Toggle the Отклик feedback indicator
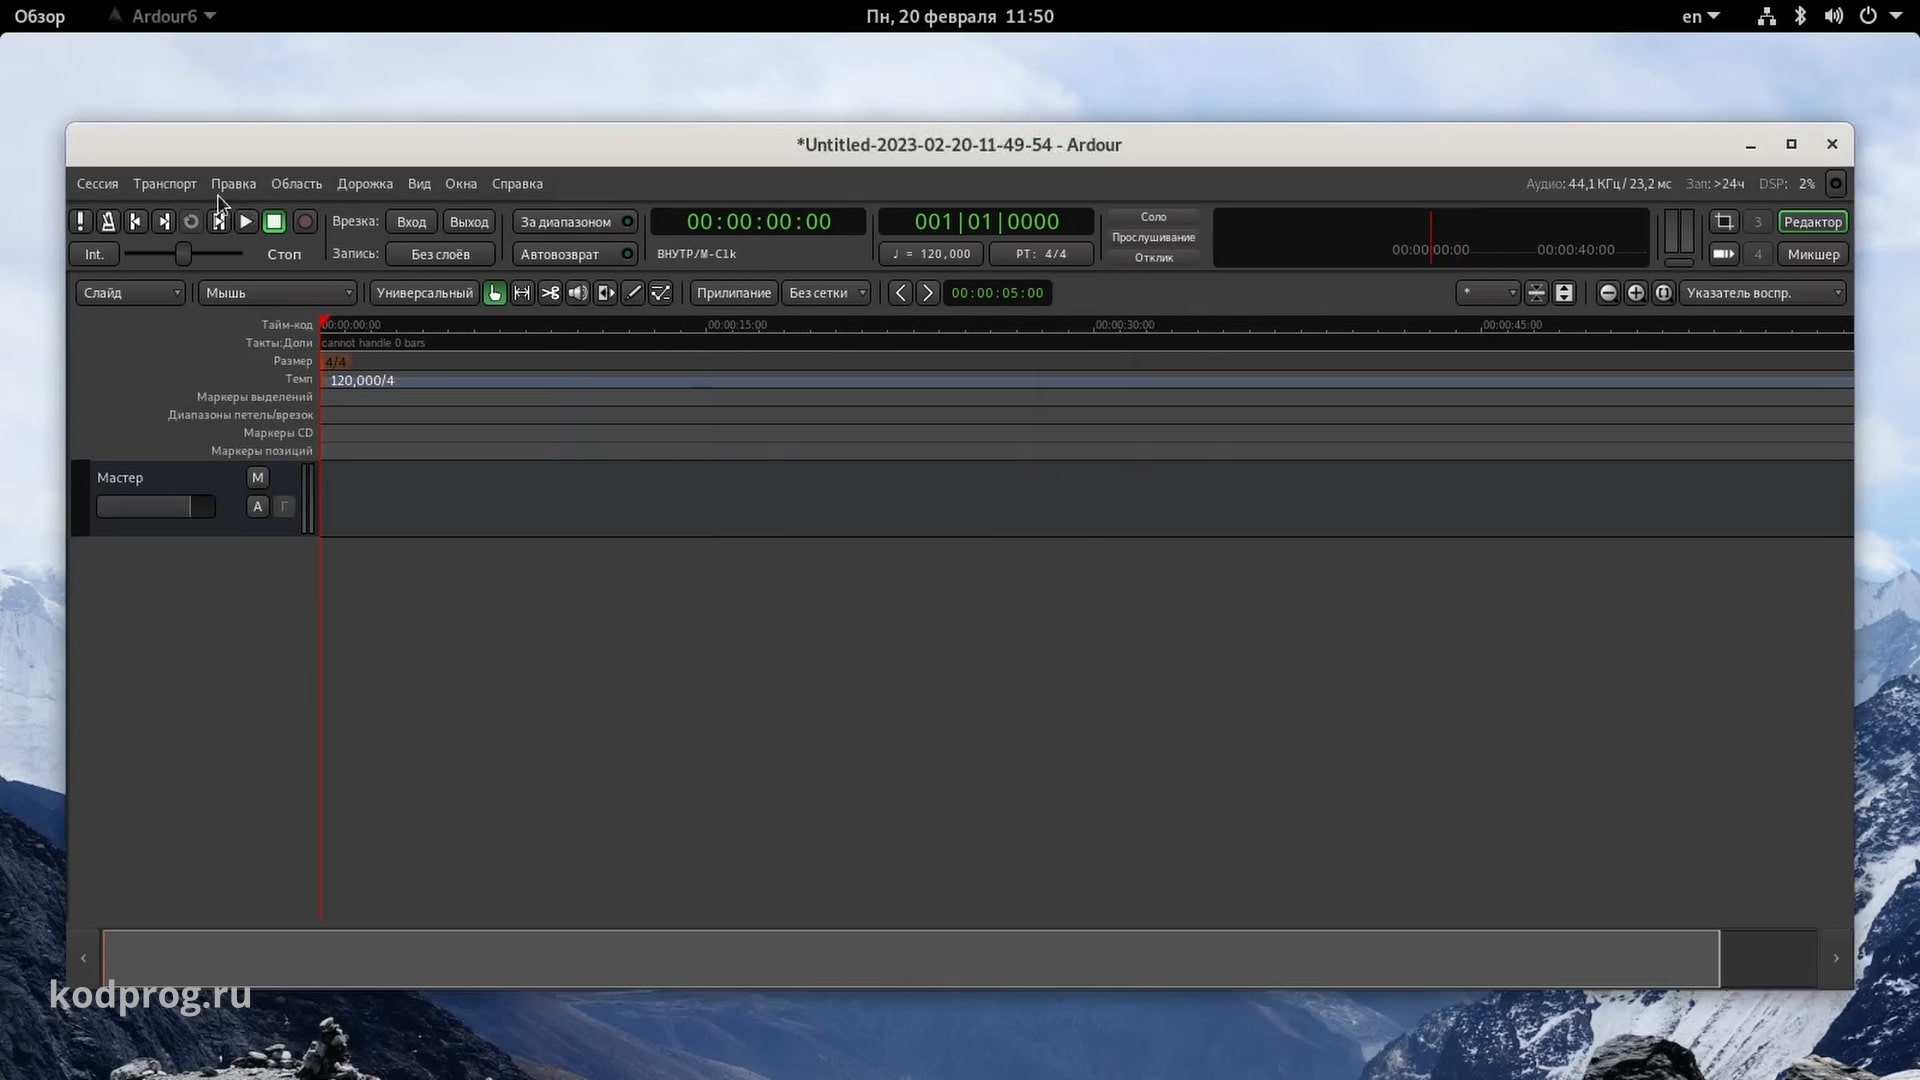 (1153, 258)
